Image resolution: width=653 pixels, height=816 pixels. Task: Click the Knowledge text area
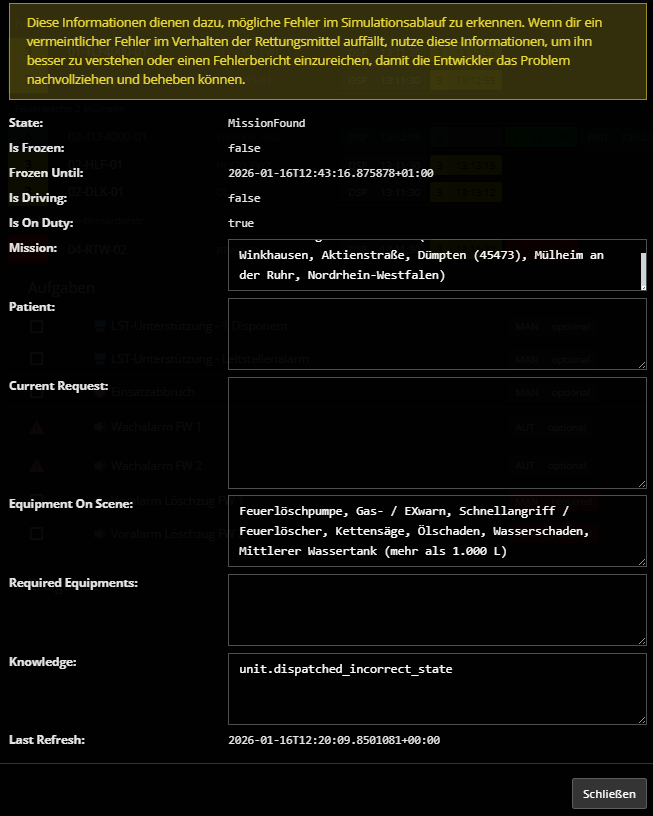coord(436,688)
